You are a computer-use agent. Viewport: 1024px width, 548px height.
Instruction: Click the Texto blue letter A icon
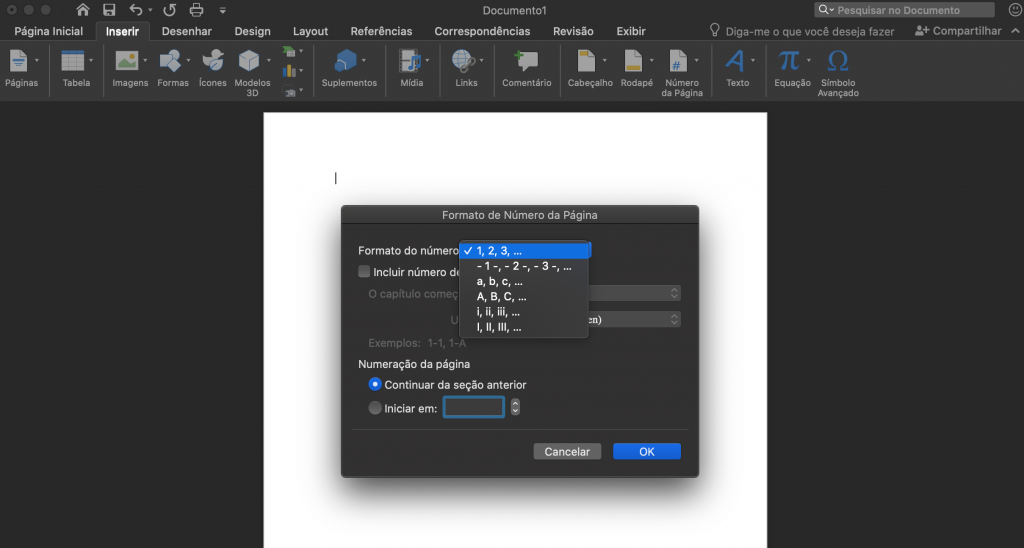[x=734, y=61]
